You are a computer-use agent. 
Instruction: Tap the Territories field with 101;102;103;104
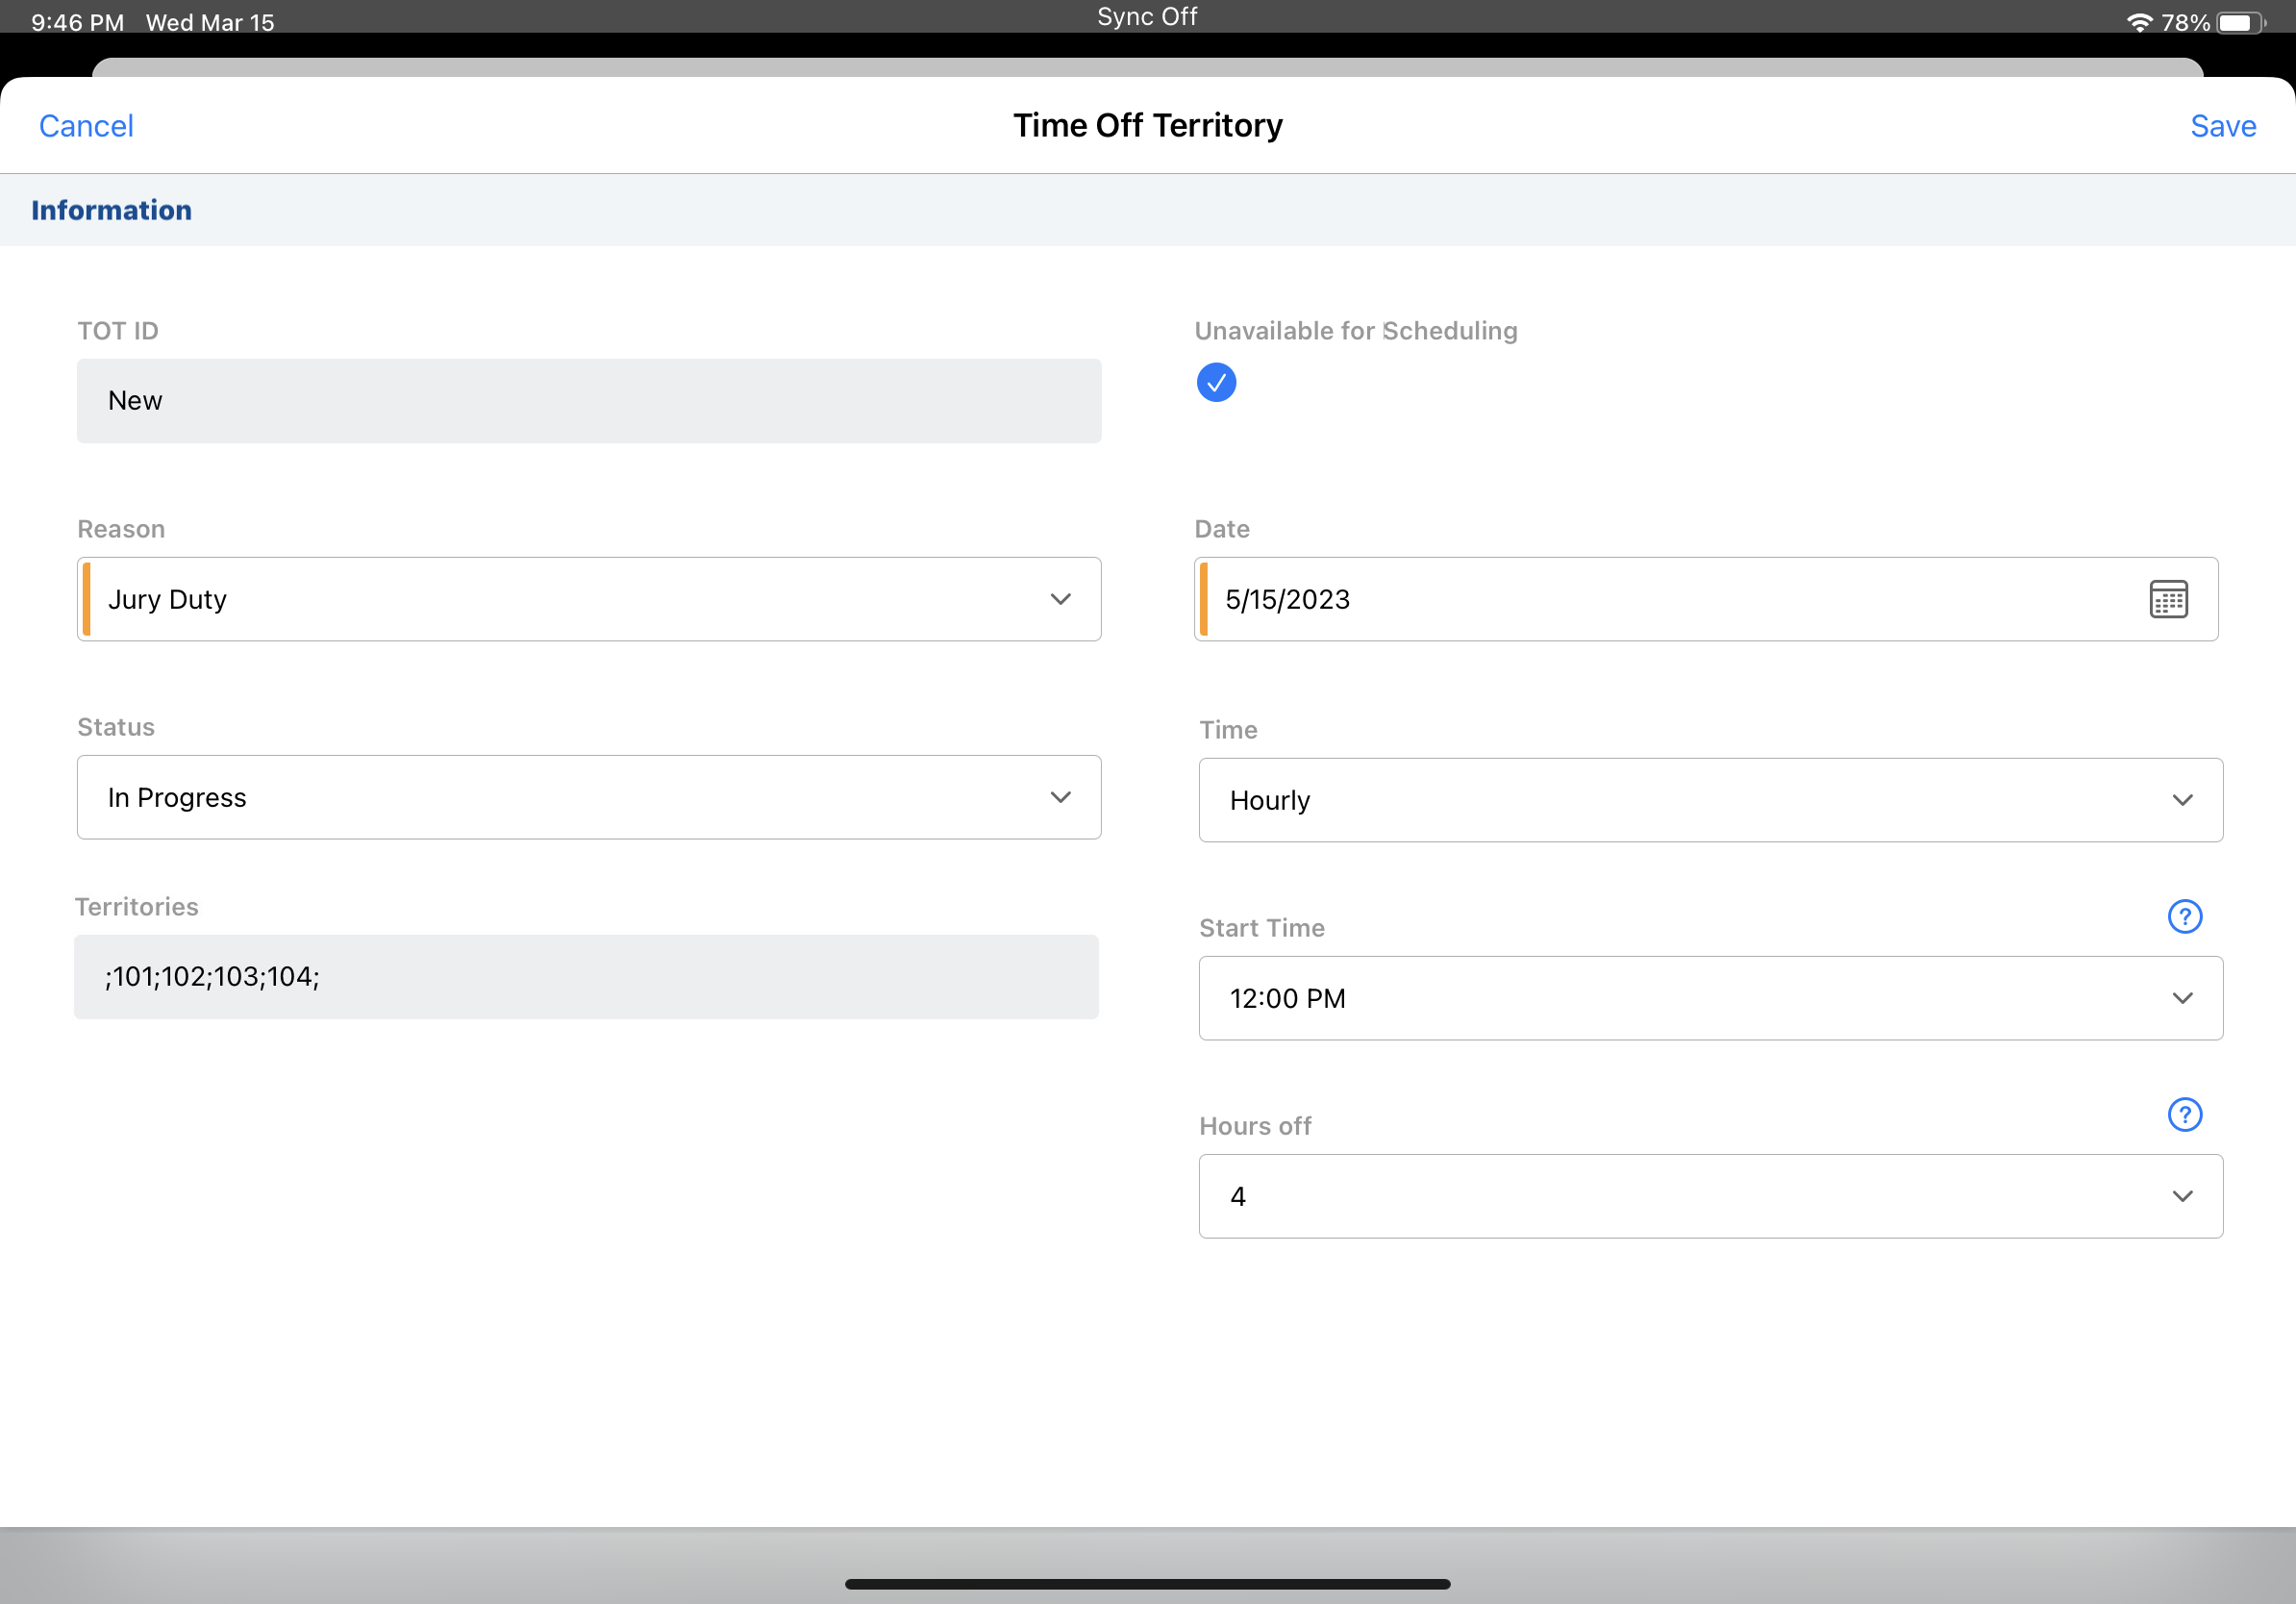point(586,977)
